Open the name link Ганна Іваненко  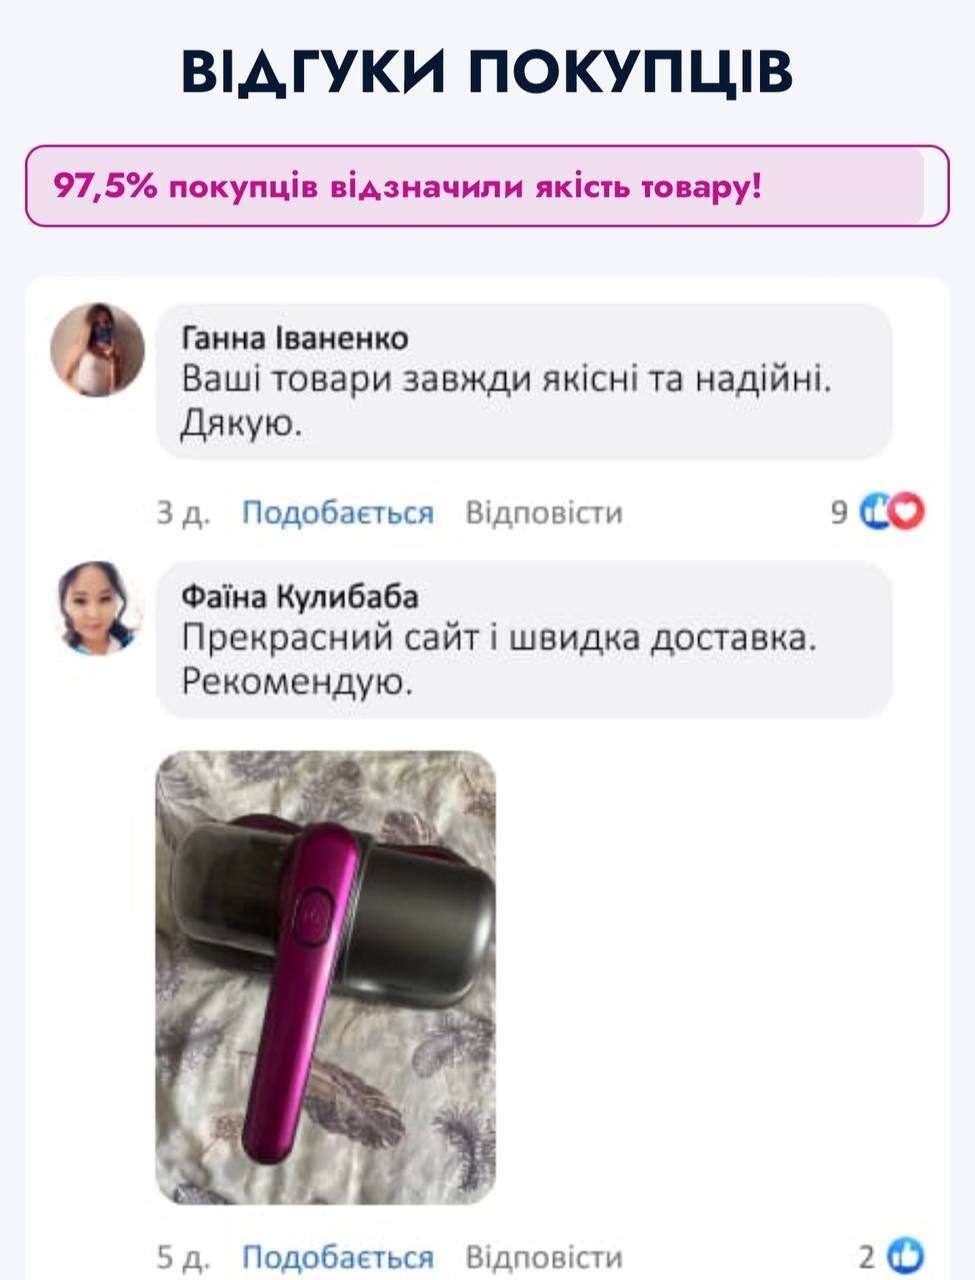pyautogui.click(x=295, y=338)
